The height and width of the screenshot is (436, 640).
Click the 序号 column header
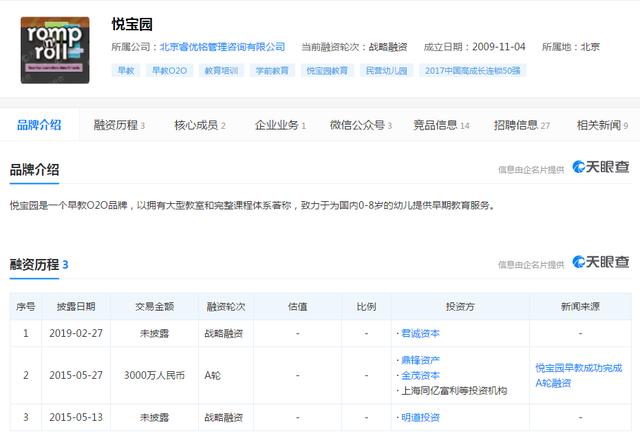click(x=26, y=307)
